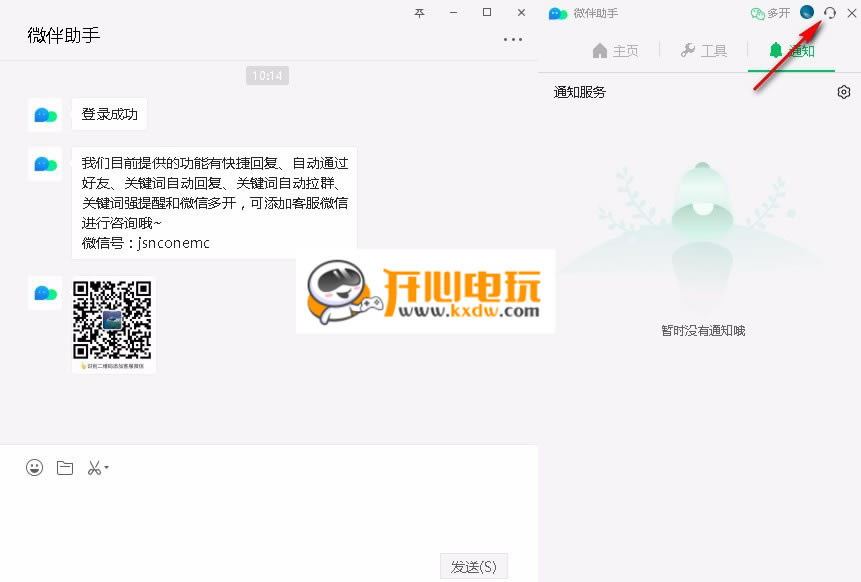Click the user avatar in the title bar
The image size is (861, 582).
tap(806, 13)
